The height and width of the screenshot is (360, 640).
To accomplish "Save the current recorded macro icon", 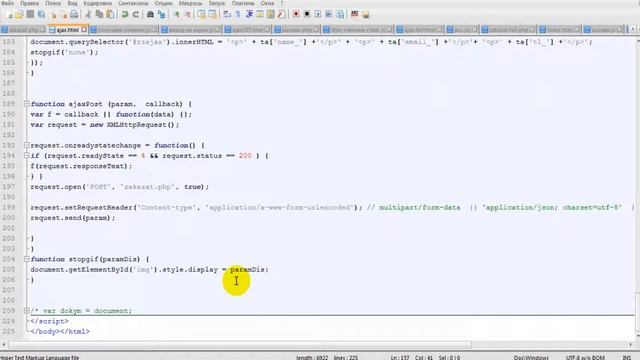I will [x=340, y=15].
